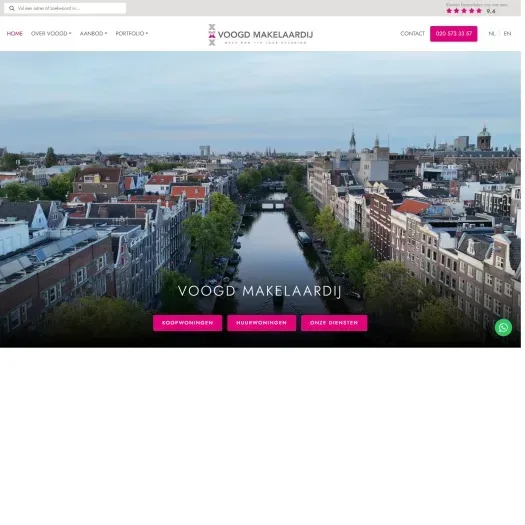
Task: Open WhatsApp chat bubble icon
Action: click(503, 327)
